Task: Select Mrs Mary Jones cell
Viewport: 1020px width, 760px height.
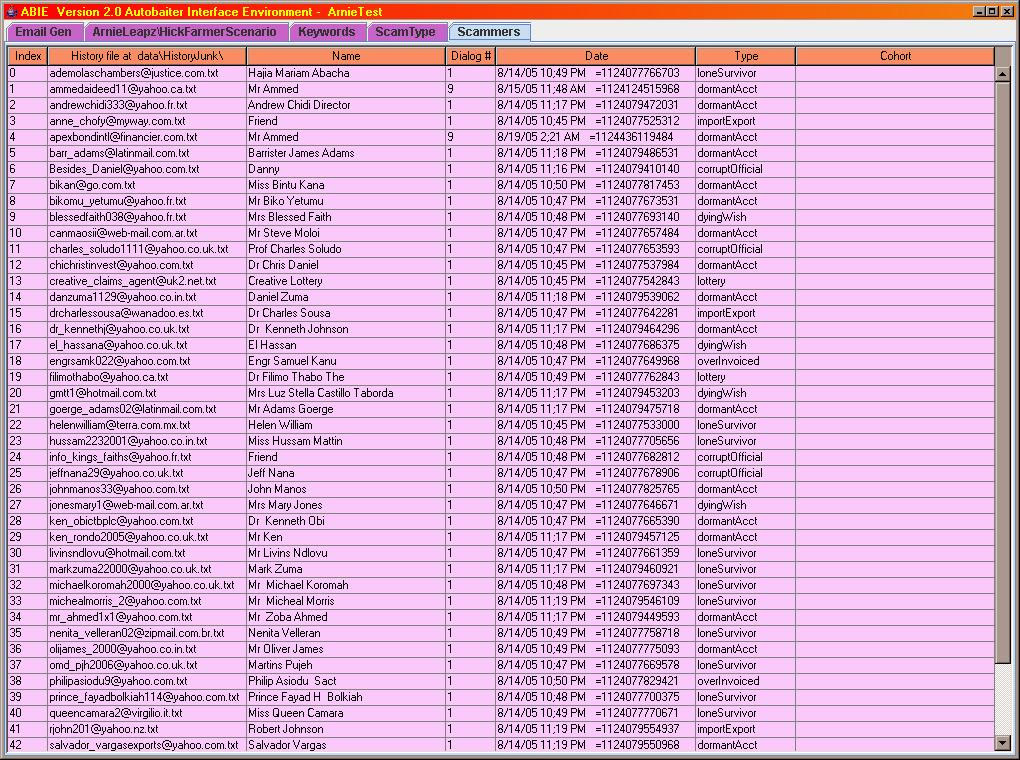Action: click(346, 505)
